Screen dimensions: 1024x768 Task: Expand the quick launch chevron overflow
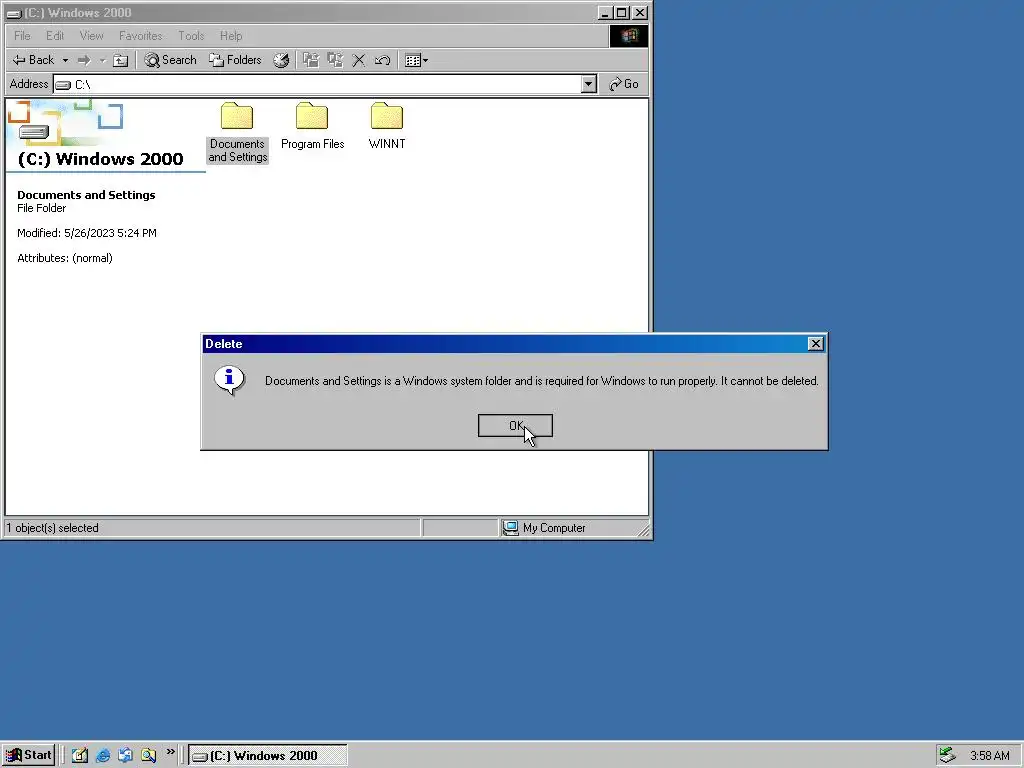(170, 752)
